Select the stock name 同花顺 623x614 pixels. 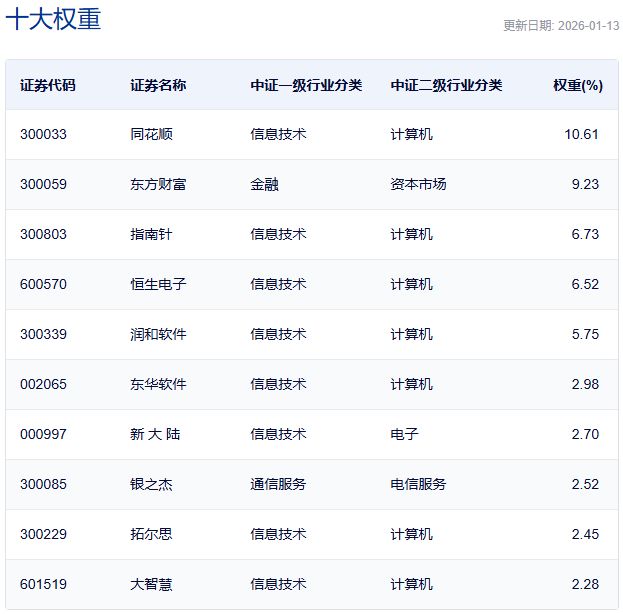151,134
